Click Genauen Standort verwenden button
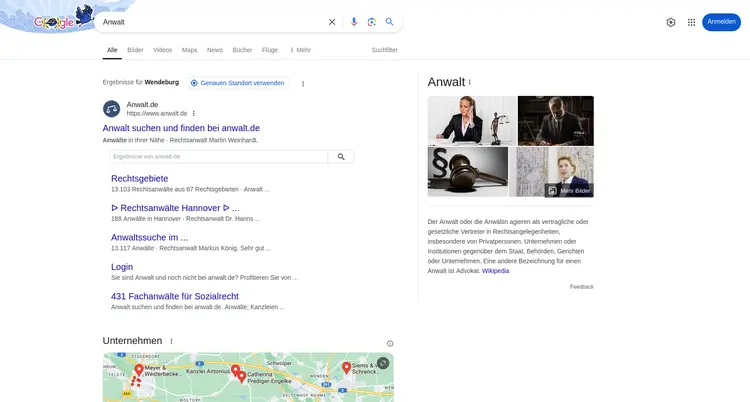 point(238,83)
